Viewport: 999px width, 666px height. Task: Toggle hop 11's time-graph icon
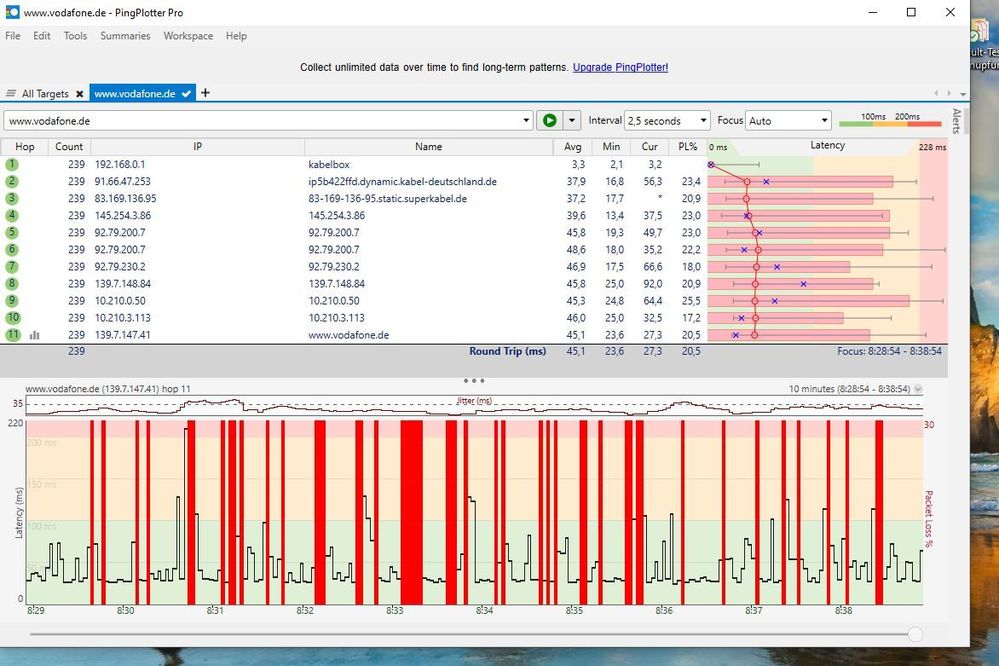[x=35, y=334]
